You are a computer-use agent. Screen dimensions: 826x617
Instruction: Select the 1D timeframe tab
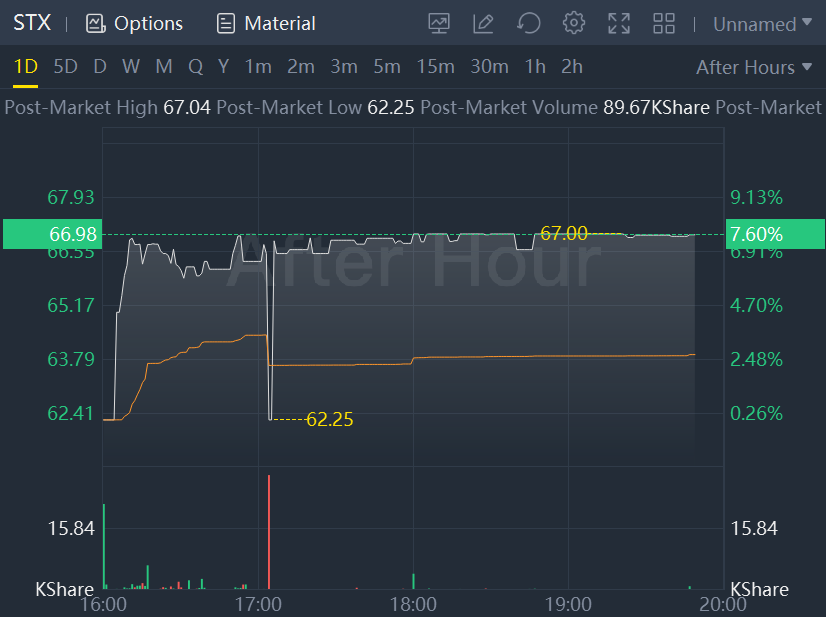[25, 67]
